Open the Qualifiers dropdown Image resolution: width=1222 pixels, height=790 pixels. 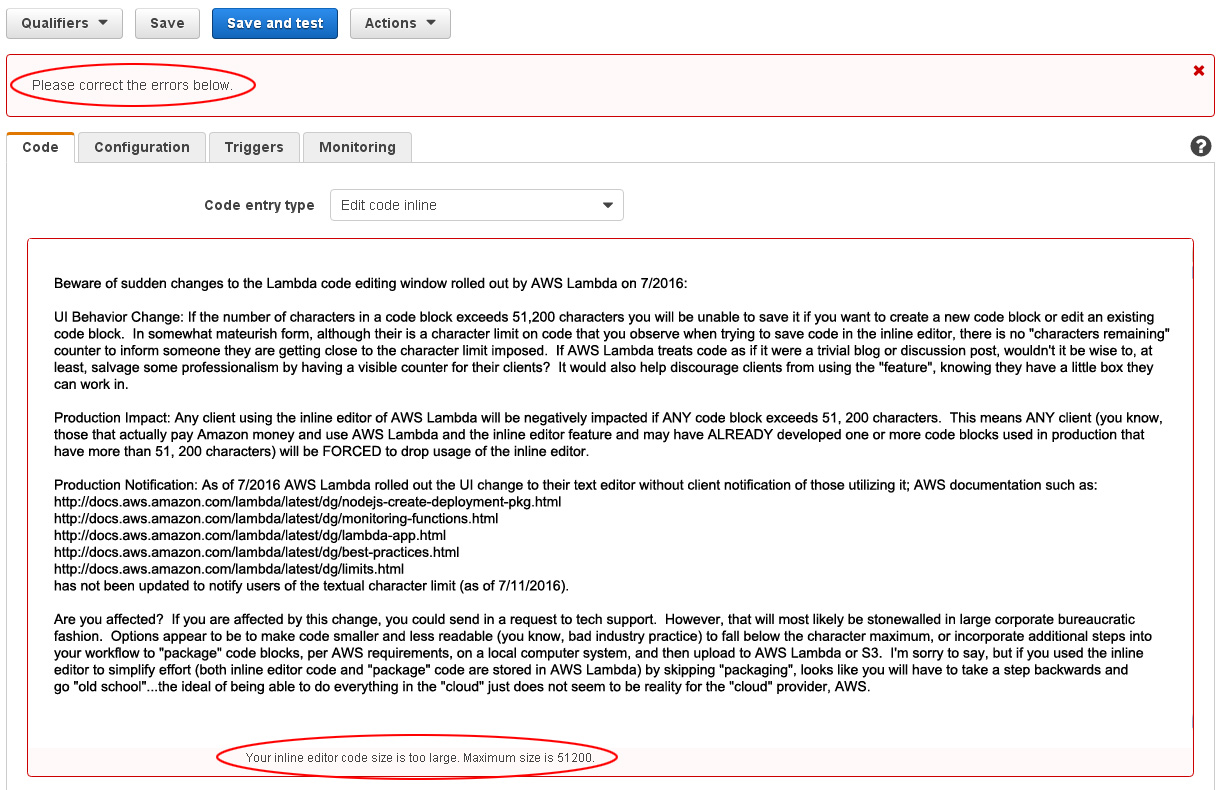pyautogui.click(x=65, y=23)
